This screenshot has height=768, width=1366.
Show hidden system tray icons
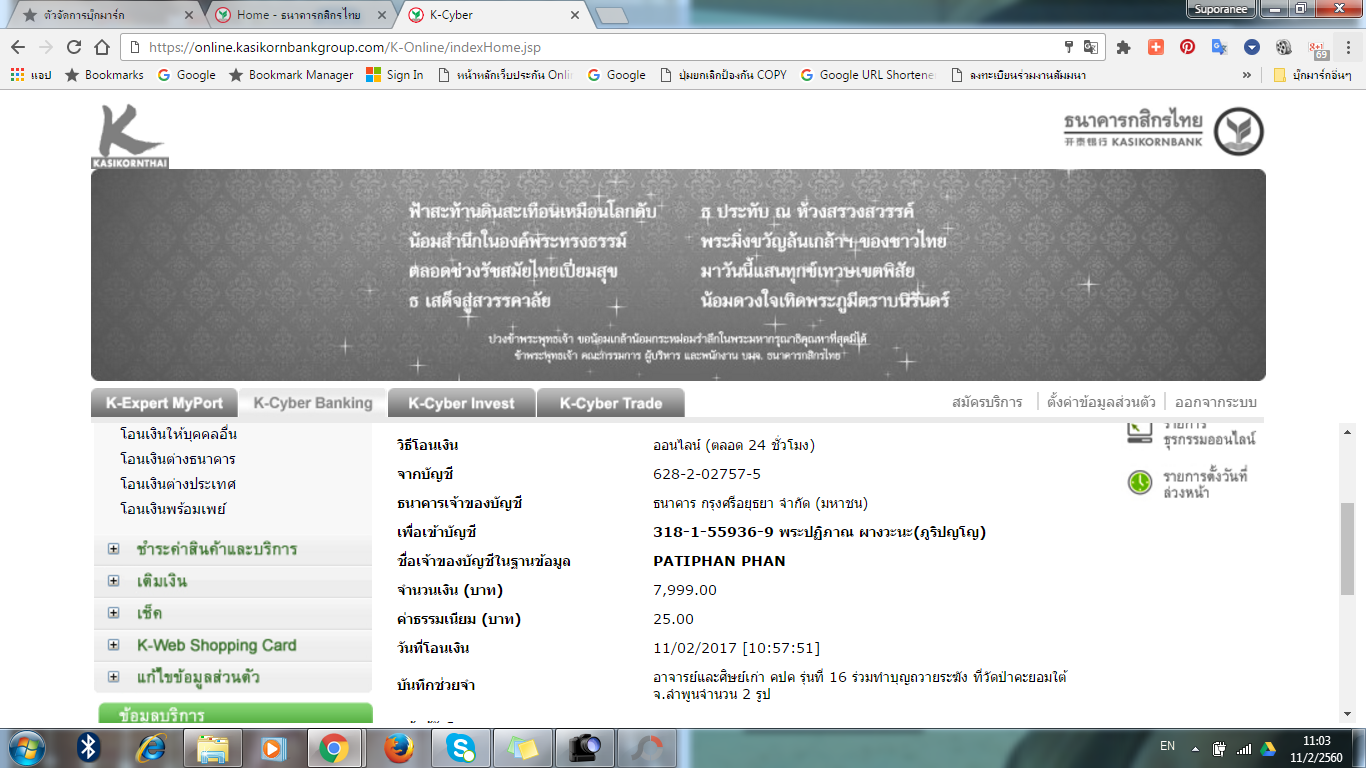pyautogui.click(x=1195, y=748)
